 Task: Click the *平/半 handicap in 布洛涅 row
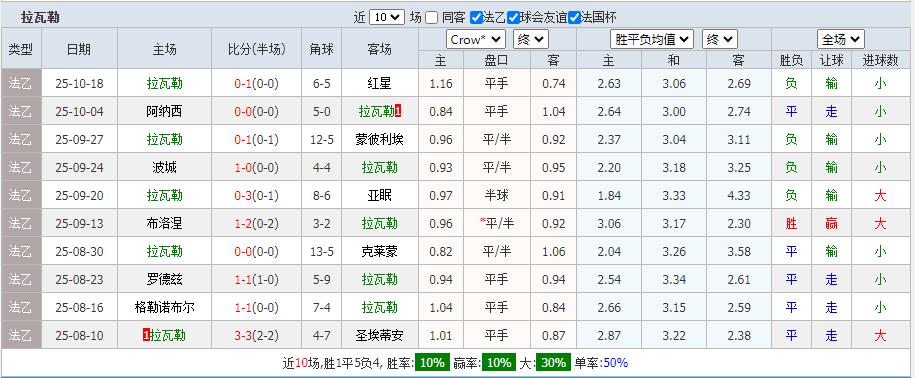(497, 223)
